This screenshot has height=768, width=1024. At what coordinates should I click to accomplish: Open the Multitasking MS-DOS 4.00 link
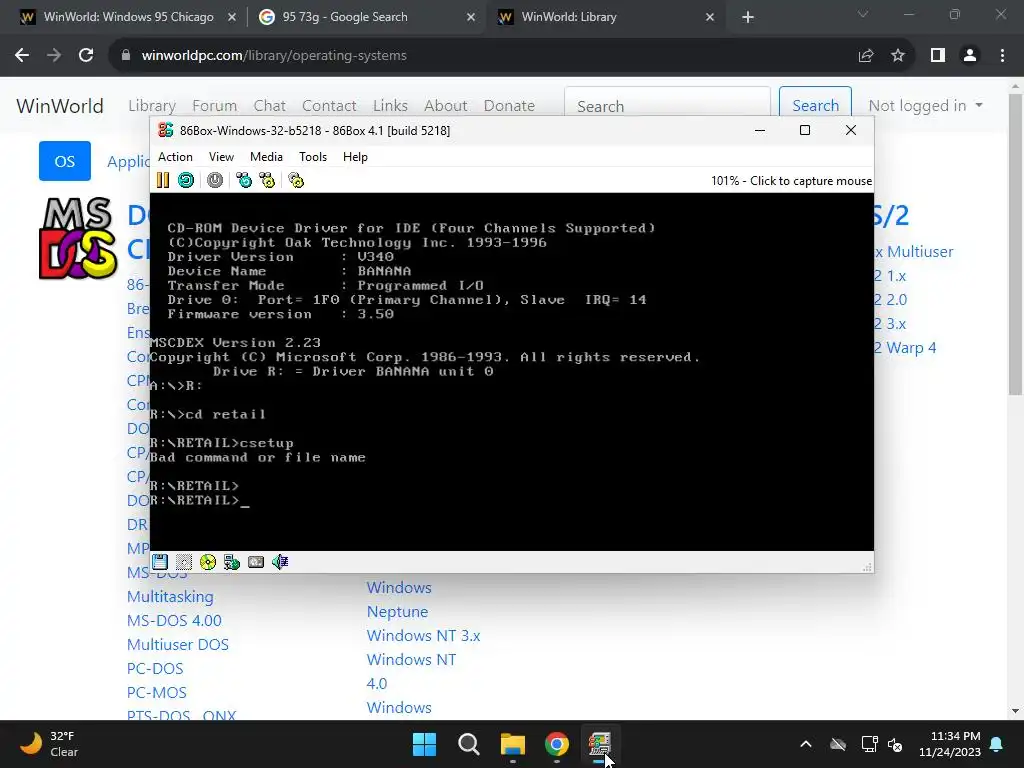pyautogui.click(x=174, y=609)
